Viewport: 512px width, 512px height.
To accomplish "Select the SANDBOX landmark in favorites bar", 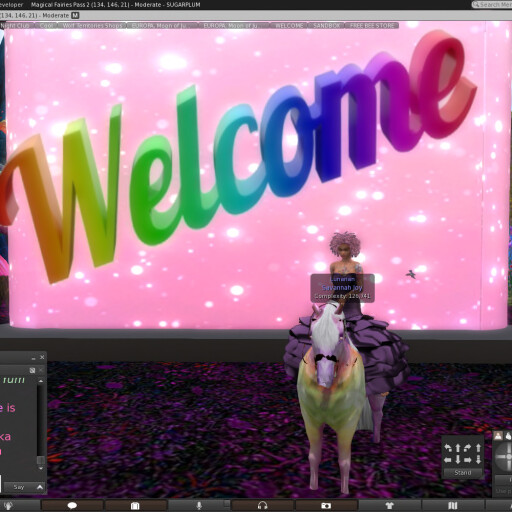I will tap(326, 26).
